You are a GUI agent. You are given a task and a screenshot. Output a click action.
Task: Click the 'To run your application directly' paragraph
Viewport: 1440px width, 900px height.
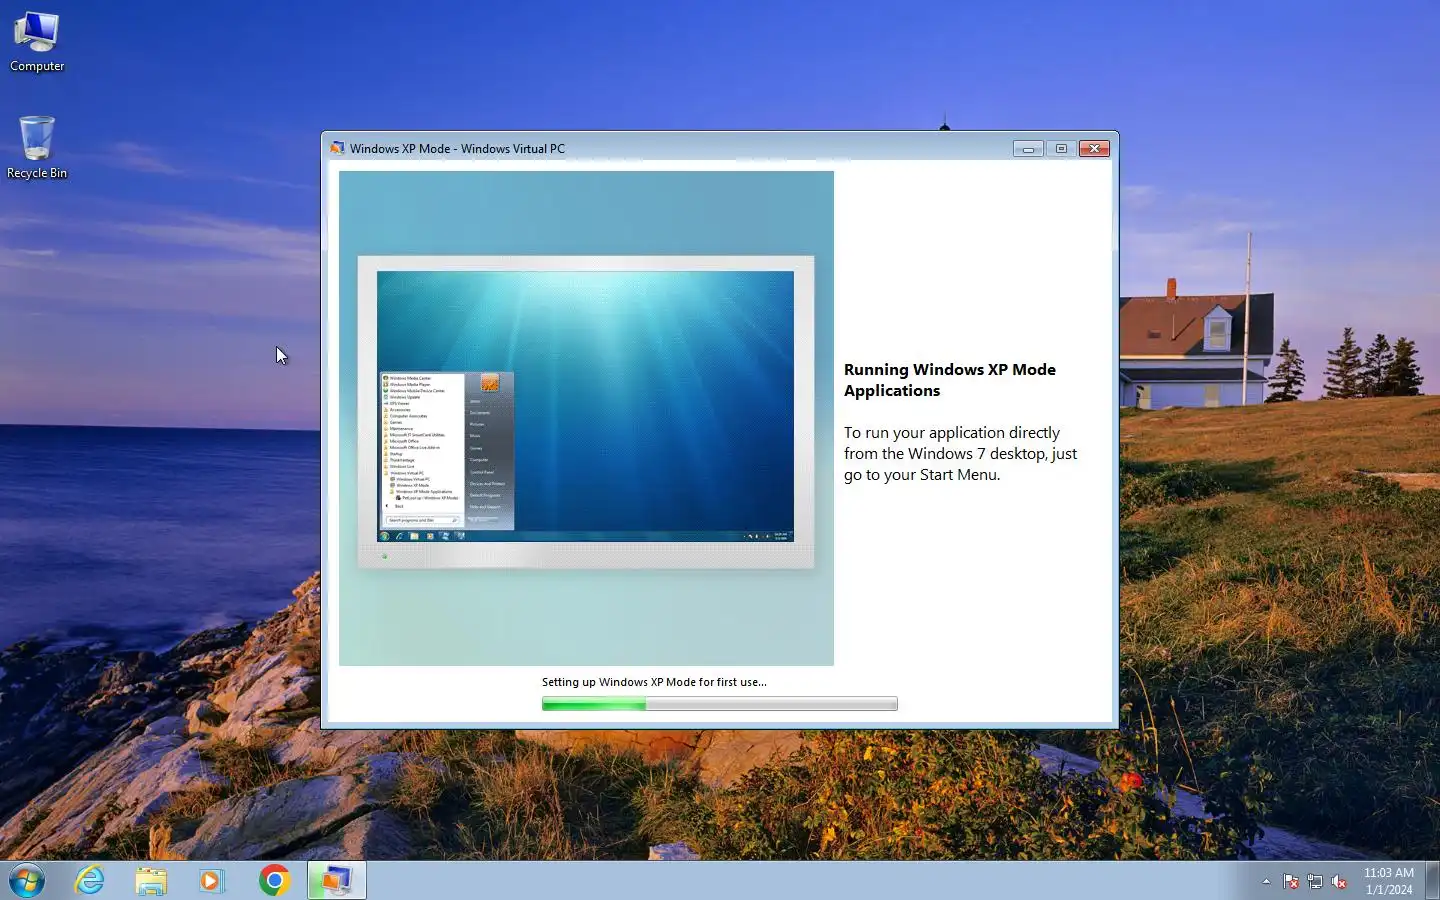[960, 454]
